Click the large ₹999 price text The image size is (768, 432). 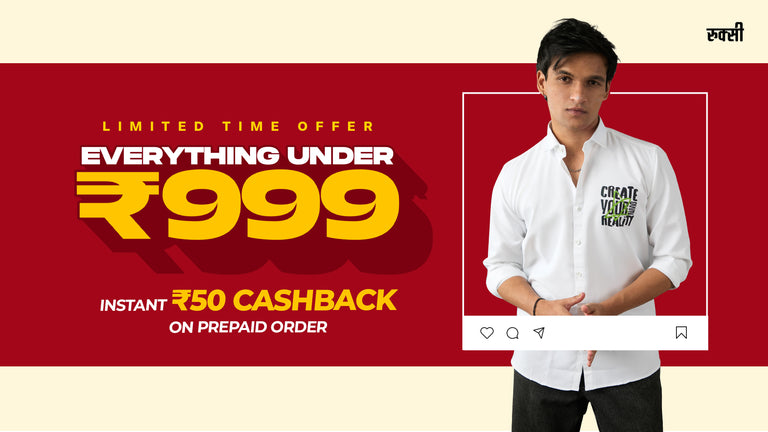(238, 205)
